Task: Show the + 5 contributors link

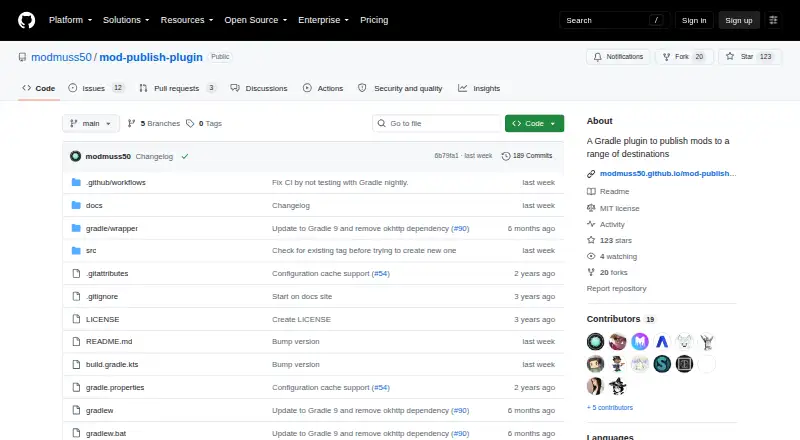Action: pos(610,407)
